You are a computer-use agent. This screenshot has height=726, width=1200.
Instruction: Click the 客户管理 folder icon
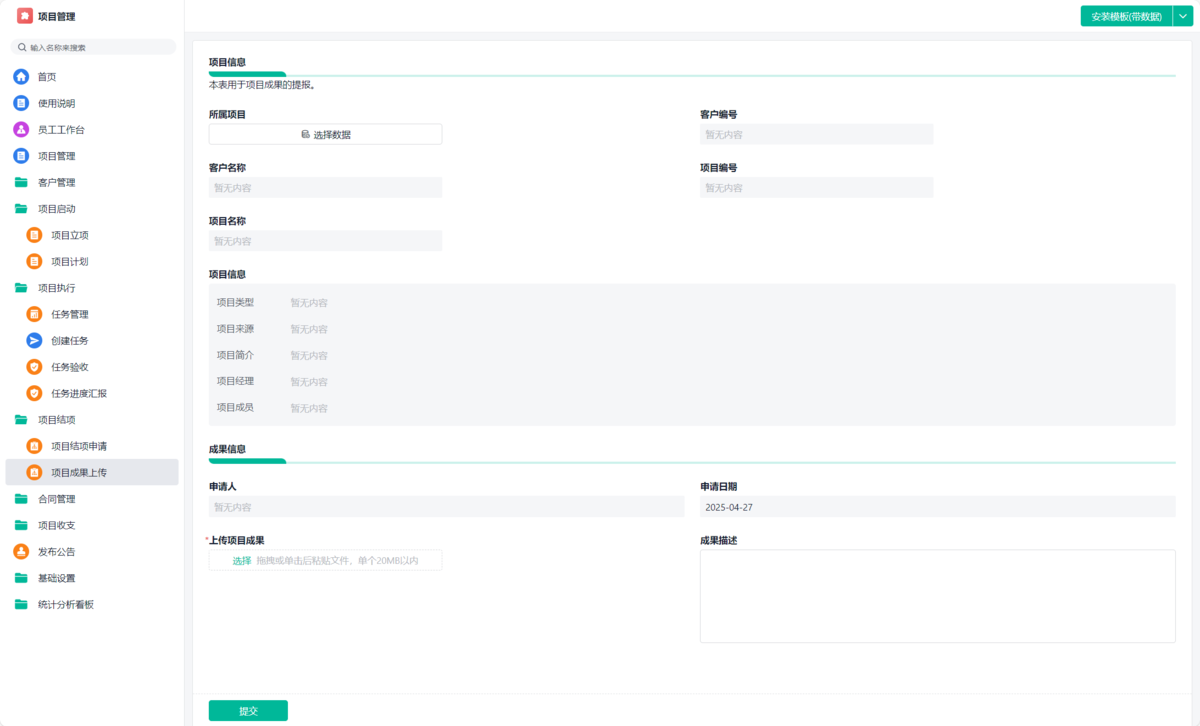[x=21, y=182]
